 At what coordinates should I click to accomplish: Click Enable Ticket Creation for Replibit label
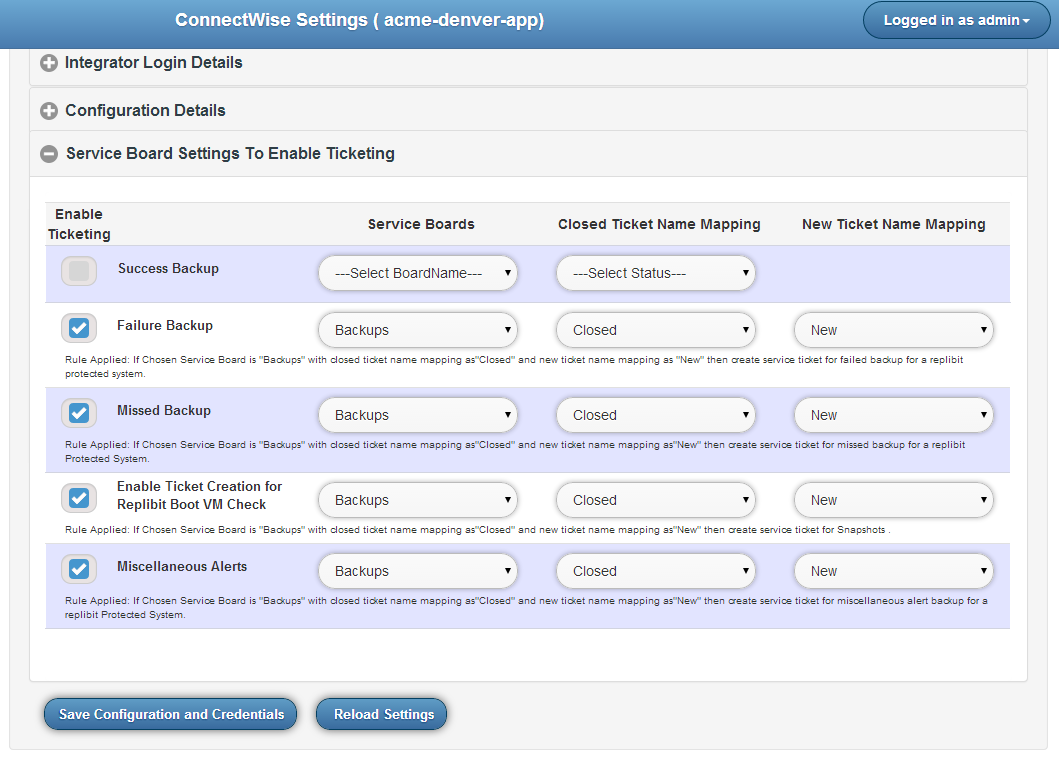pos(199,496)
